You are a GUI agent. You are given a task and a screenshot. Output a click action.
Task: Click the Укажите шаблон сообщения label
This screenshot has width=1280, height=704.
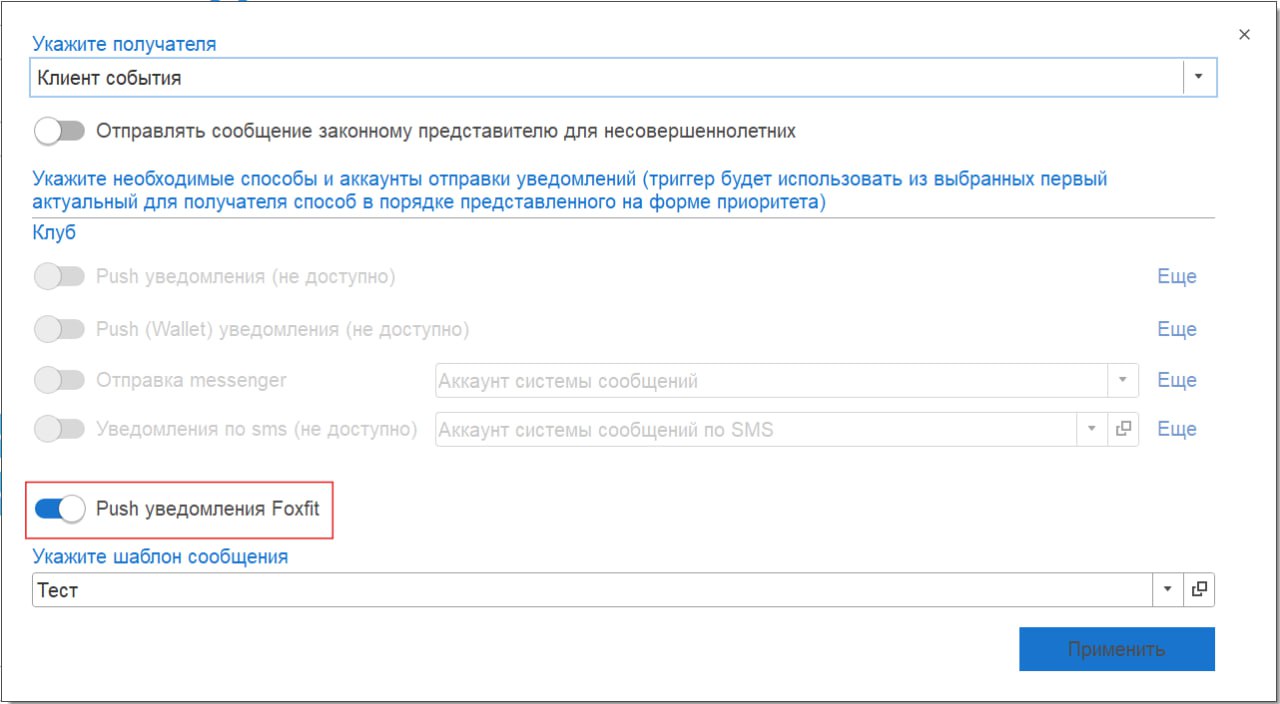point(160,557)
